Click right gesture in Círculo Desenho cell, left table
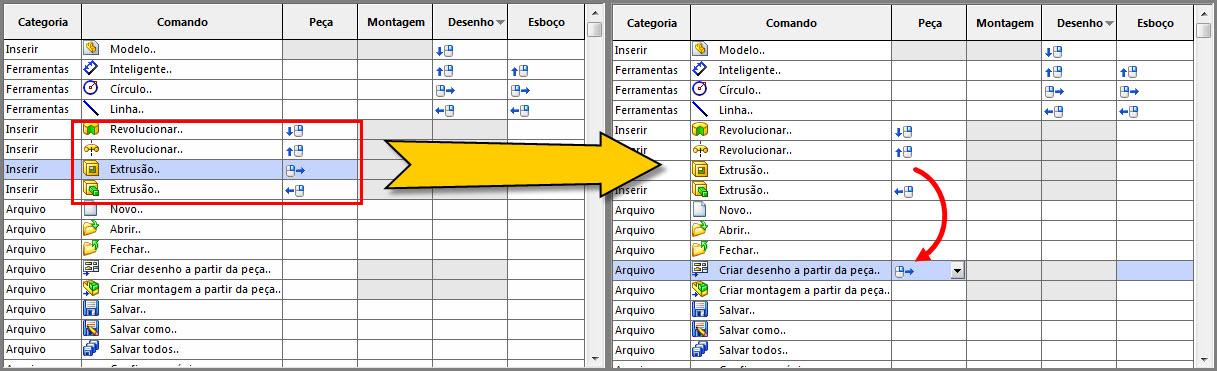The image size is (1217, 371). point(445,91)
